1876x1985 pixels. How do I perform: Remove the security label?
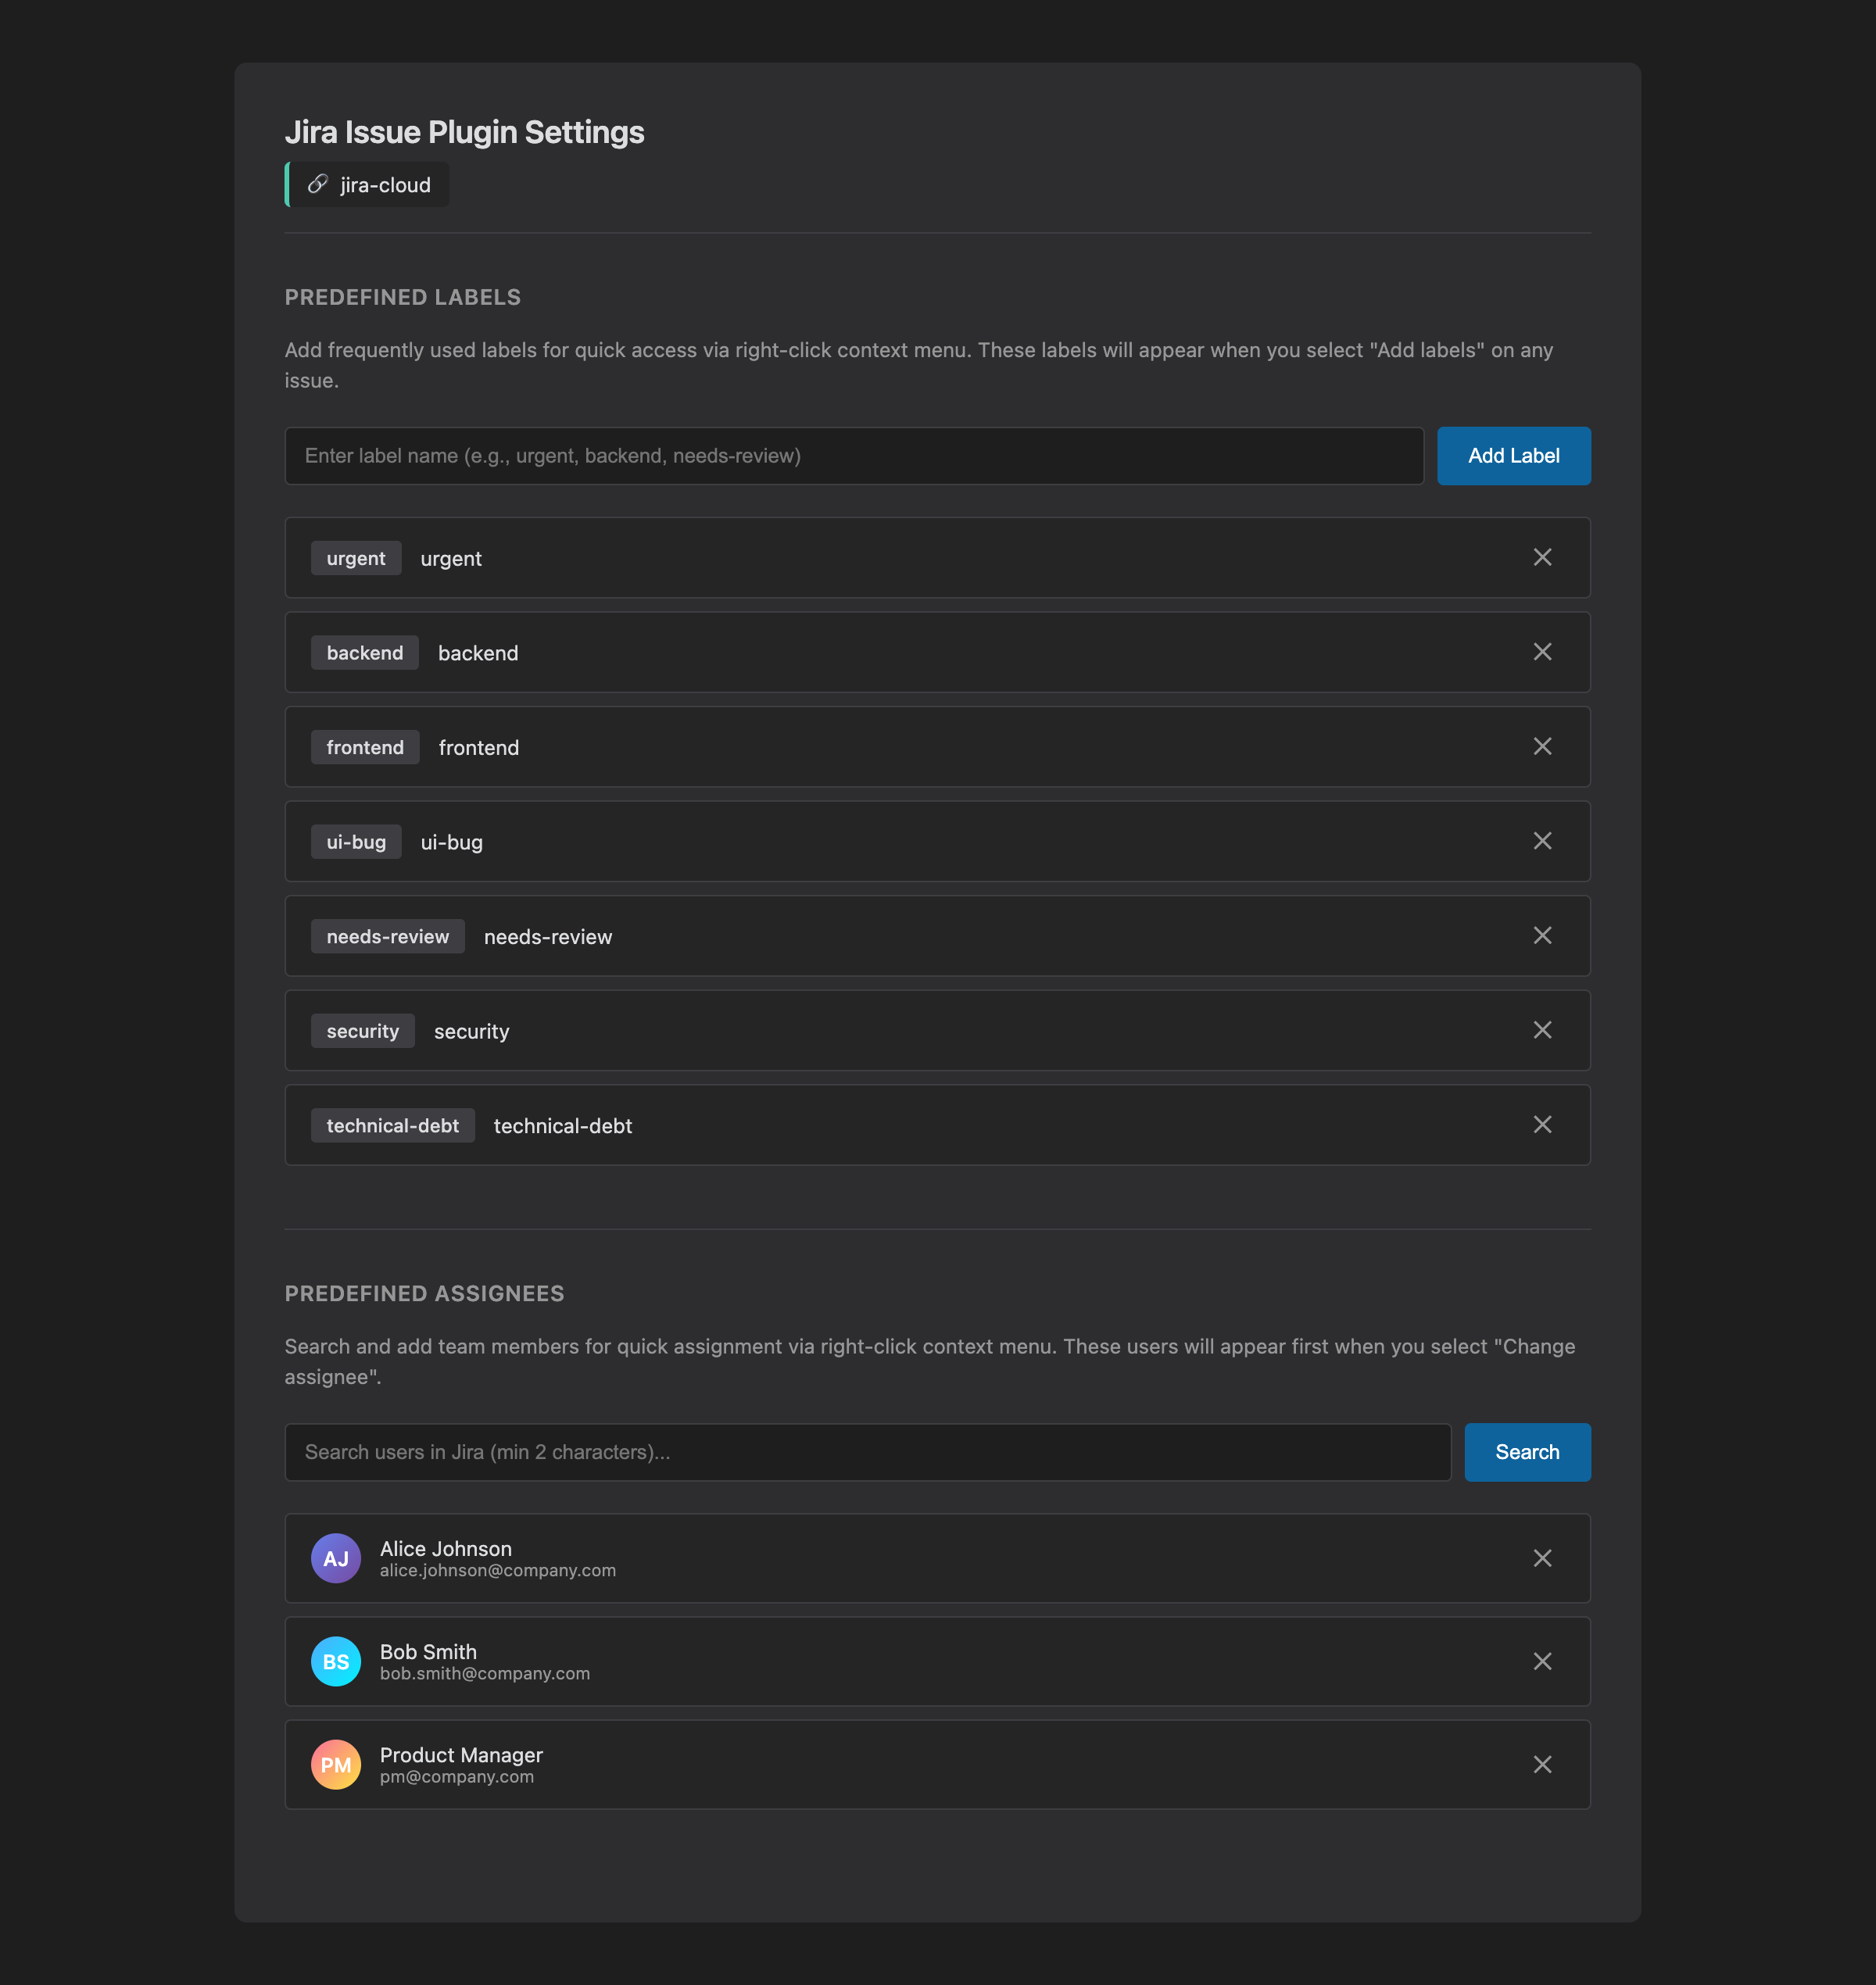point(1542,1030)
